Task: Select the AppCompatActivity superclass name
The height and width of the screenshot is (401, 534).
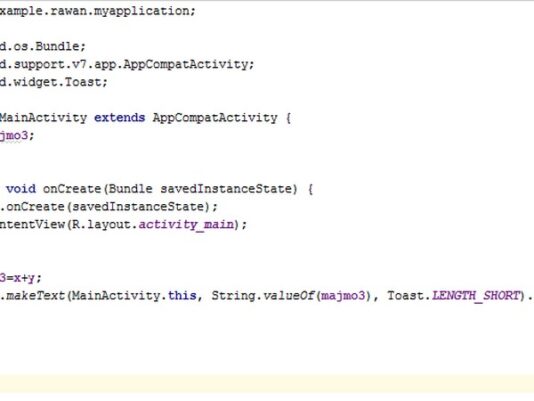Action: pos(215,118)
